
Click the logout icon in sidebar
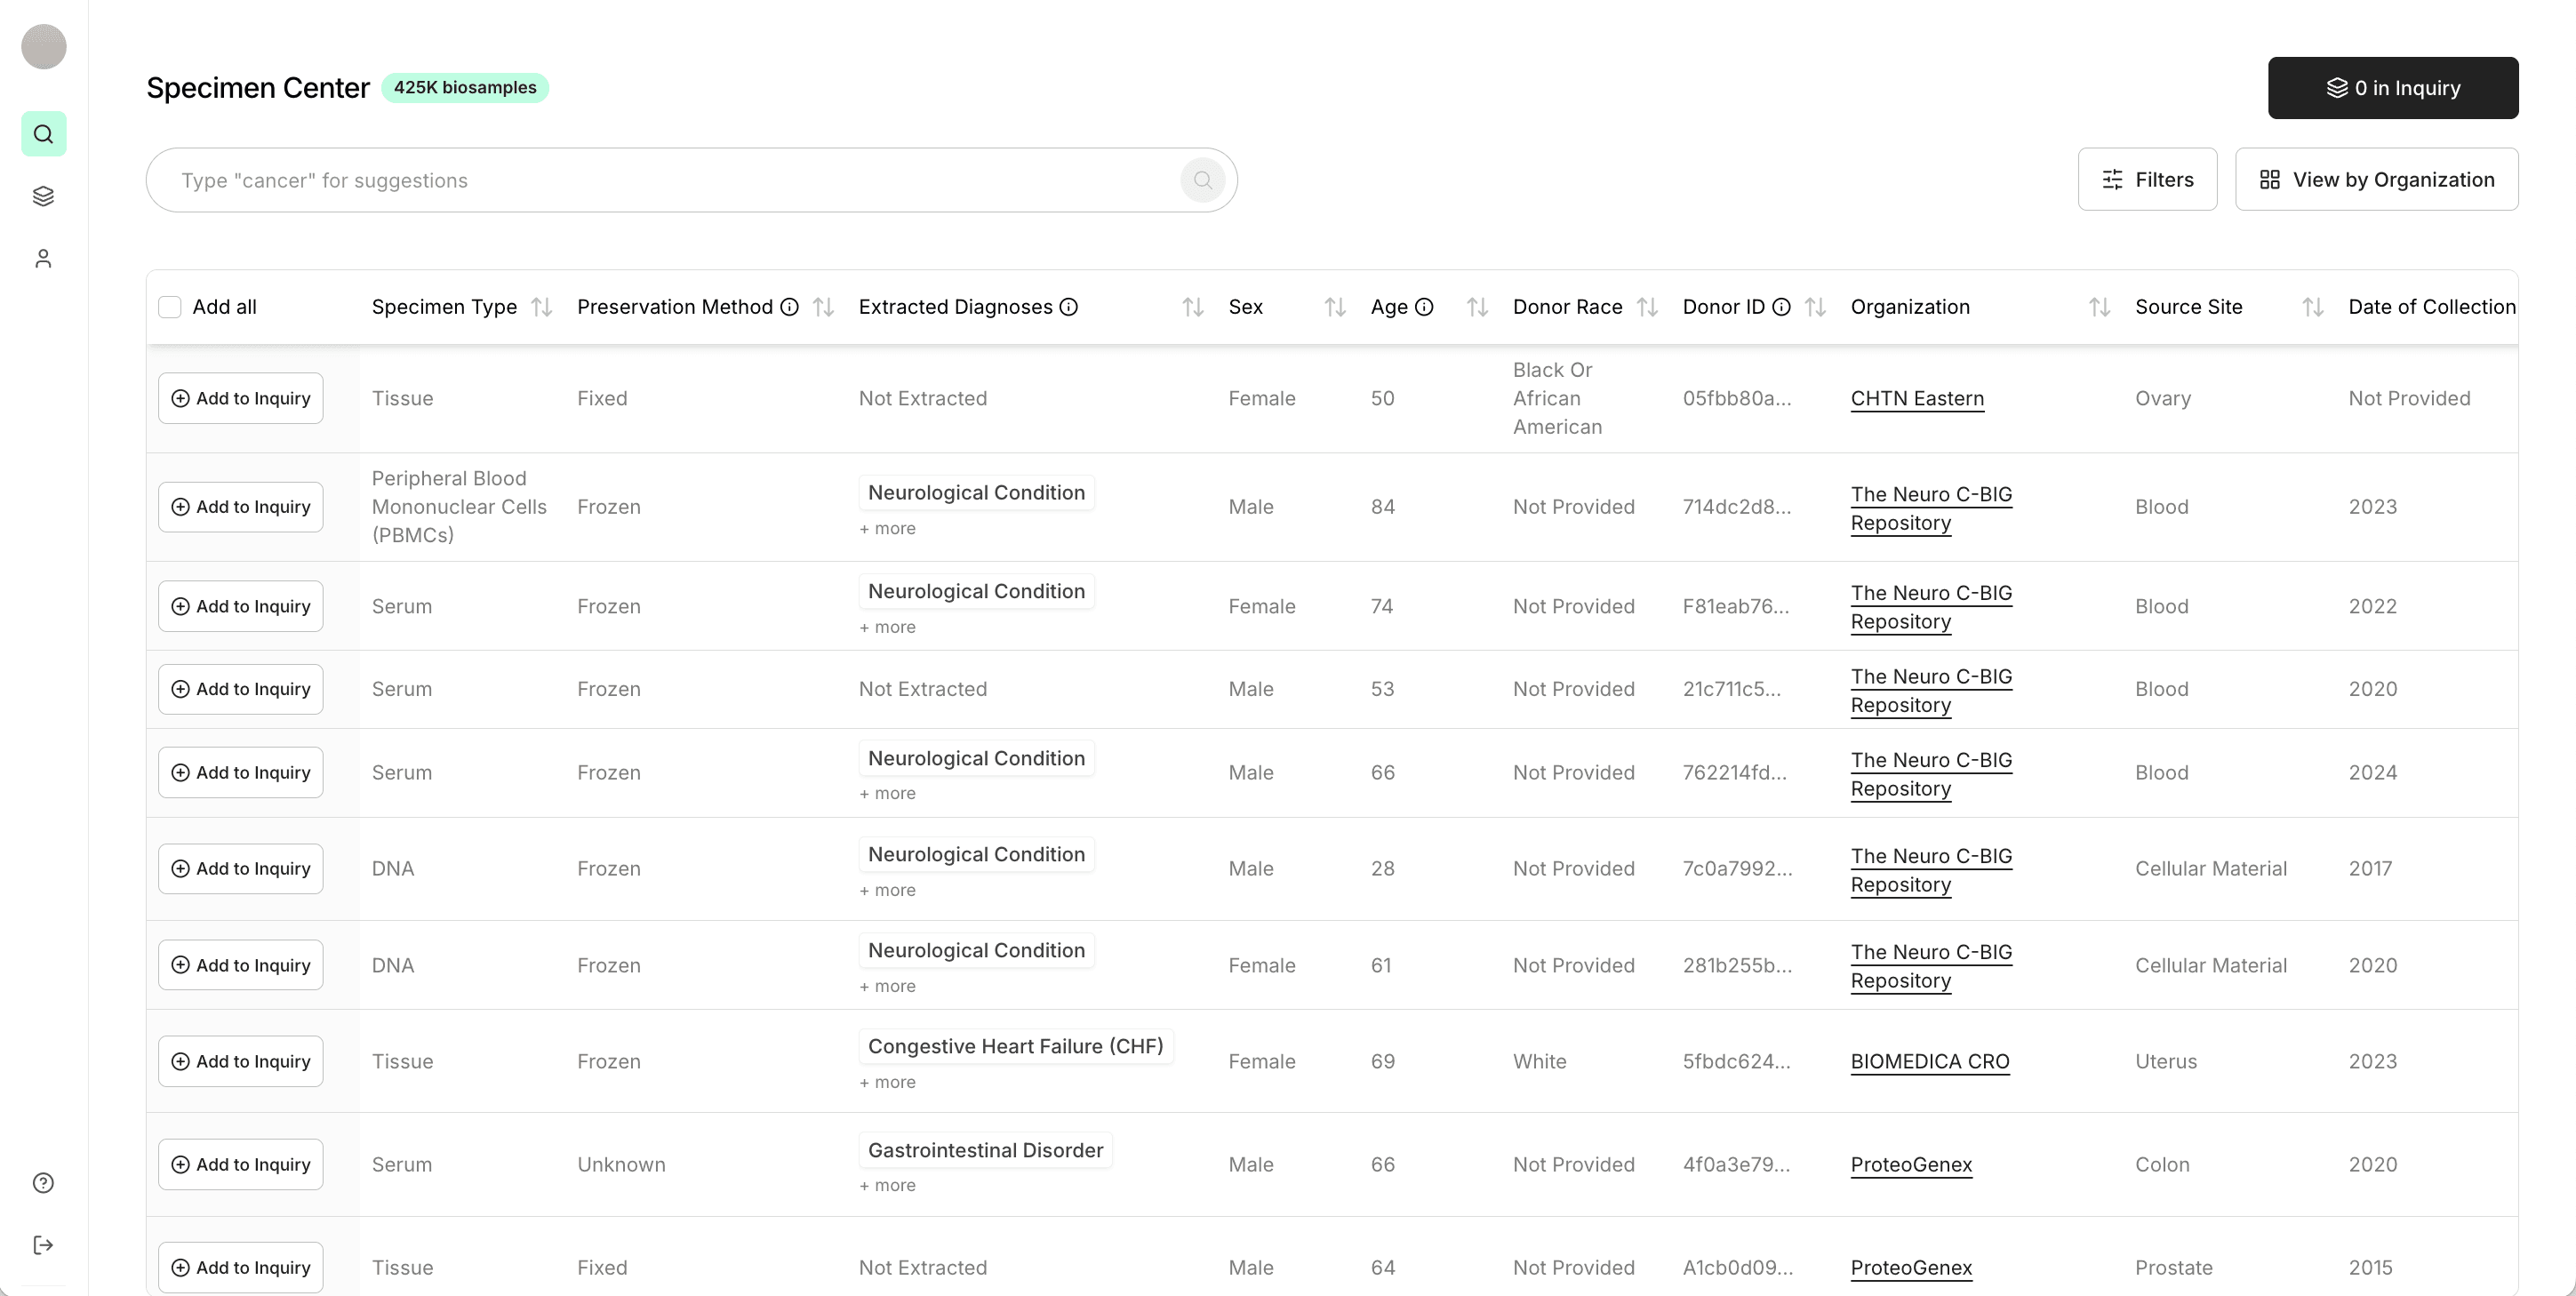43,1245
